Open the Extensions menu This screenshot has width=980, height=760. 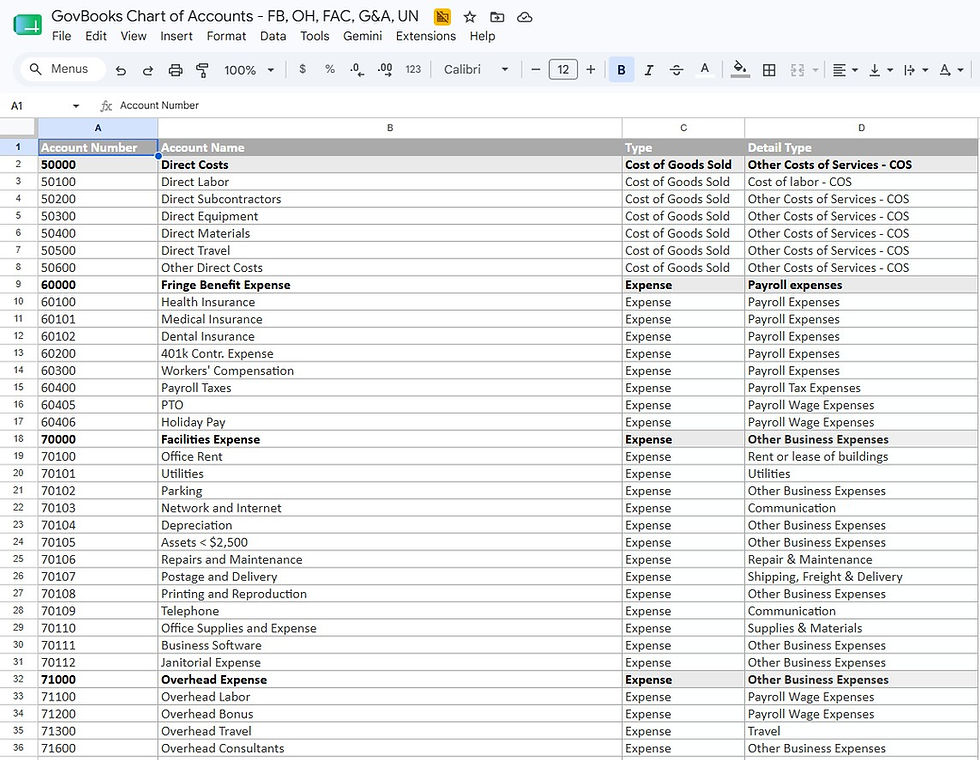pos(426,36)
